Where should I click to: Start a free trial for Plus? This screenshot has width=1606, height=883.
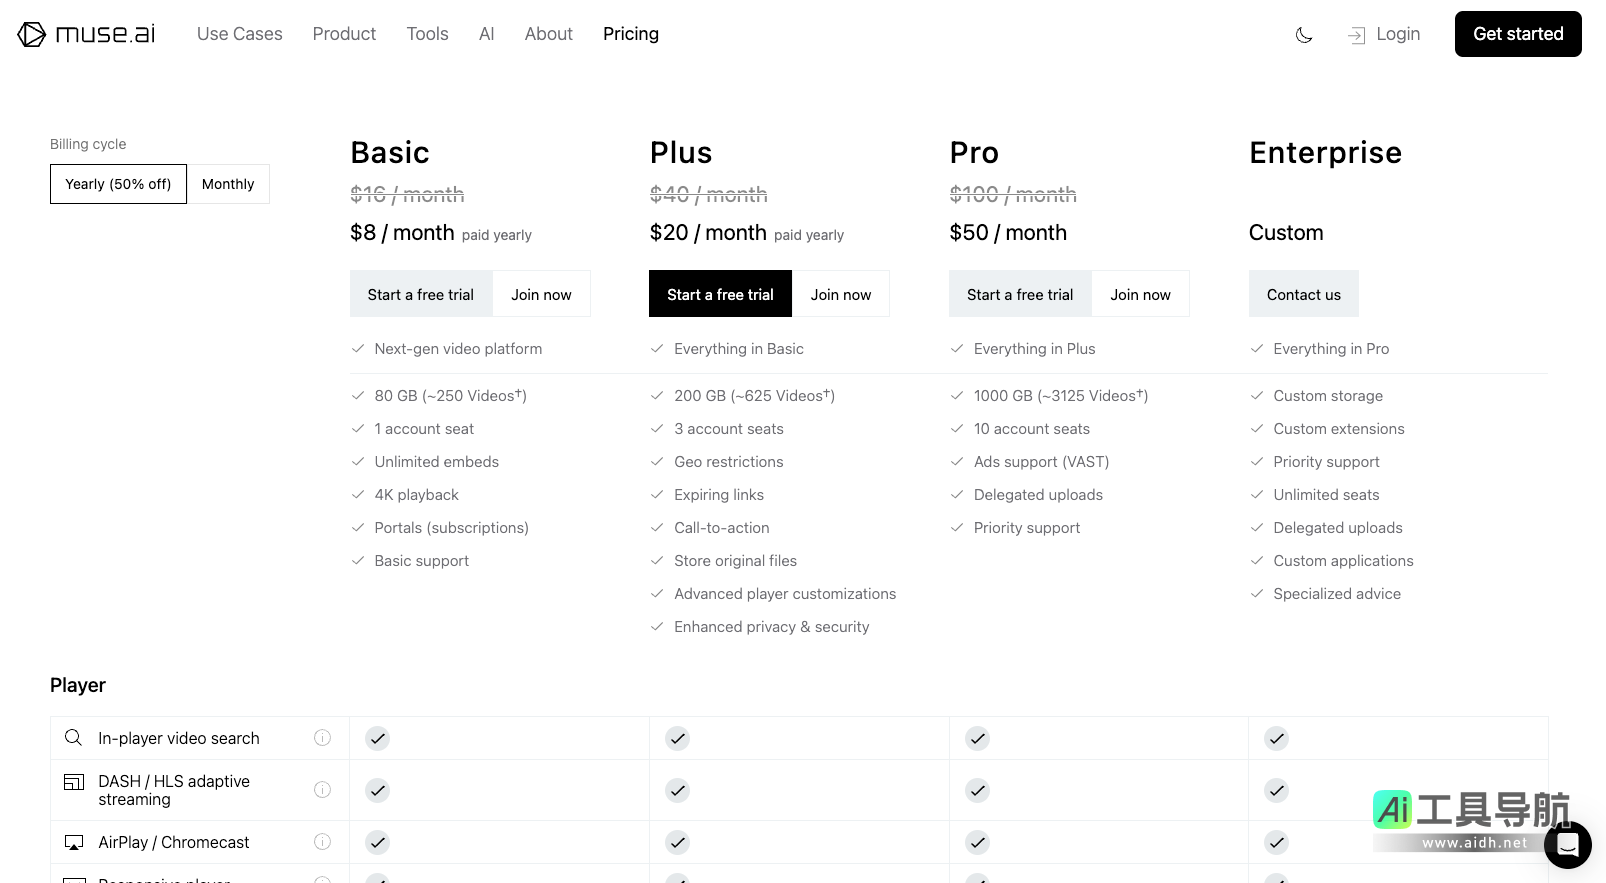720,294
